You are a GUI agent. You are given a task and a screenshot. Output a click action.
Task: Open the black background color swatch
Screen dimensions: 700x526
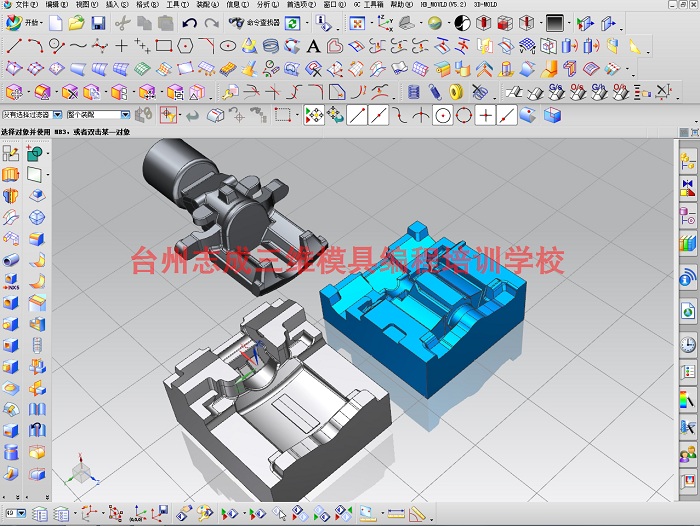[554, 23]
